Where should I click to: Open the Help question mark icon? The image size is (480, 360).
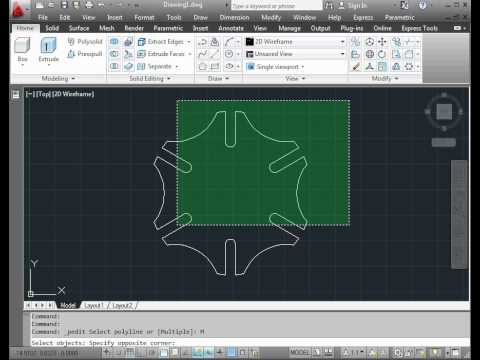click(x=422, y=5)
